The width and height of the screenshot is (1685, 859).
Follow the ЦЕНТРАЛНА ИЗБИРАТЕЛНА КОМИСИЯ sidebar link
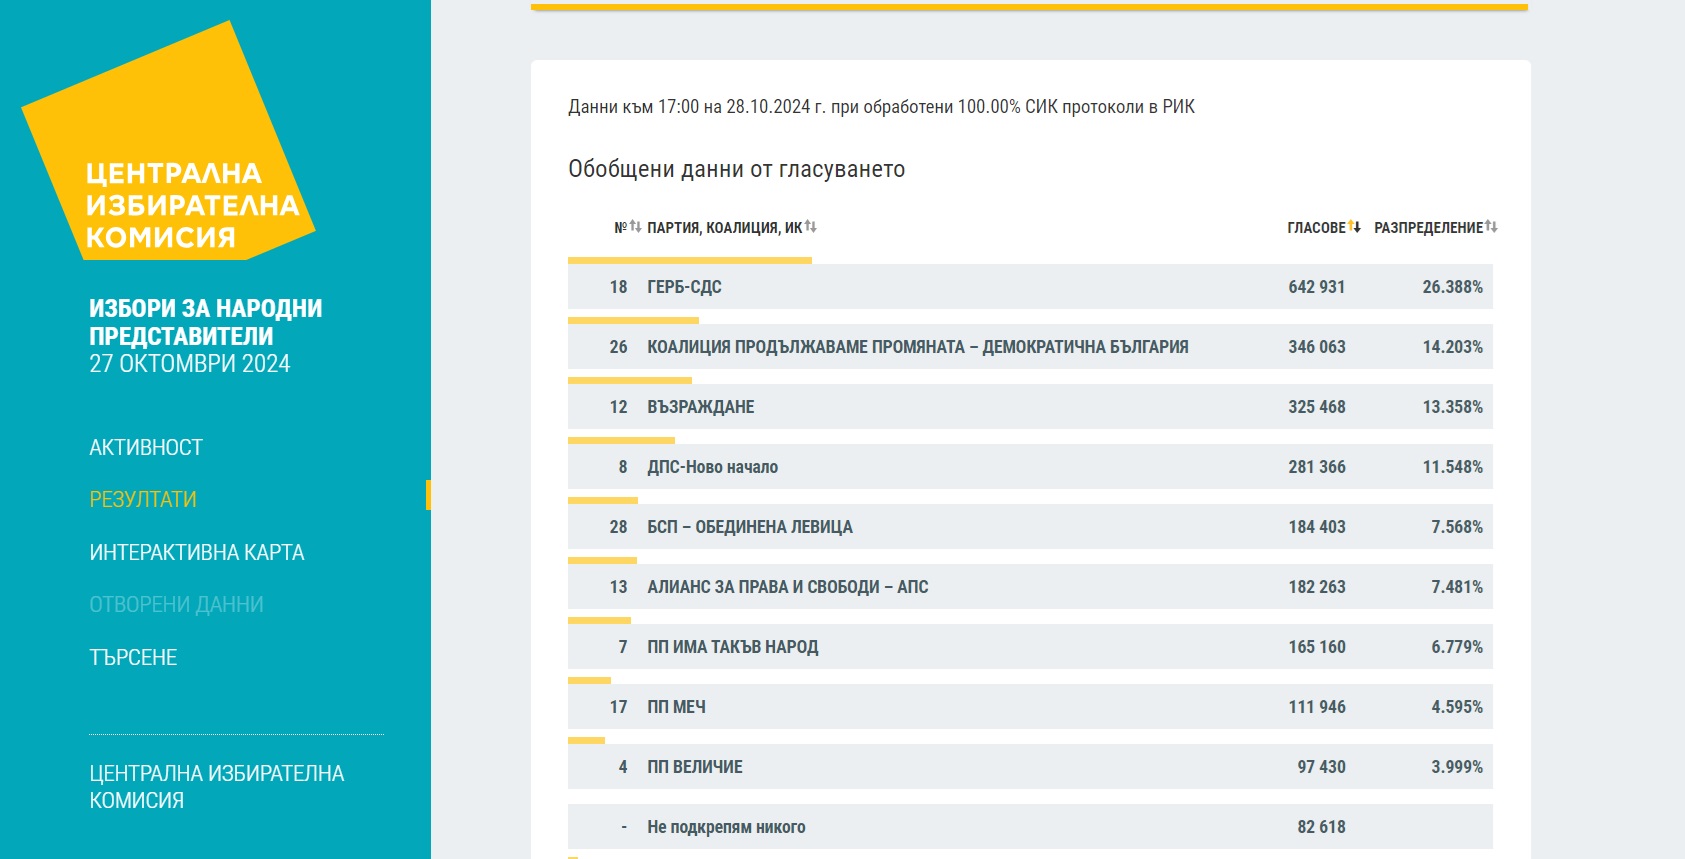[x=216, y=786]
